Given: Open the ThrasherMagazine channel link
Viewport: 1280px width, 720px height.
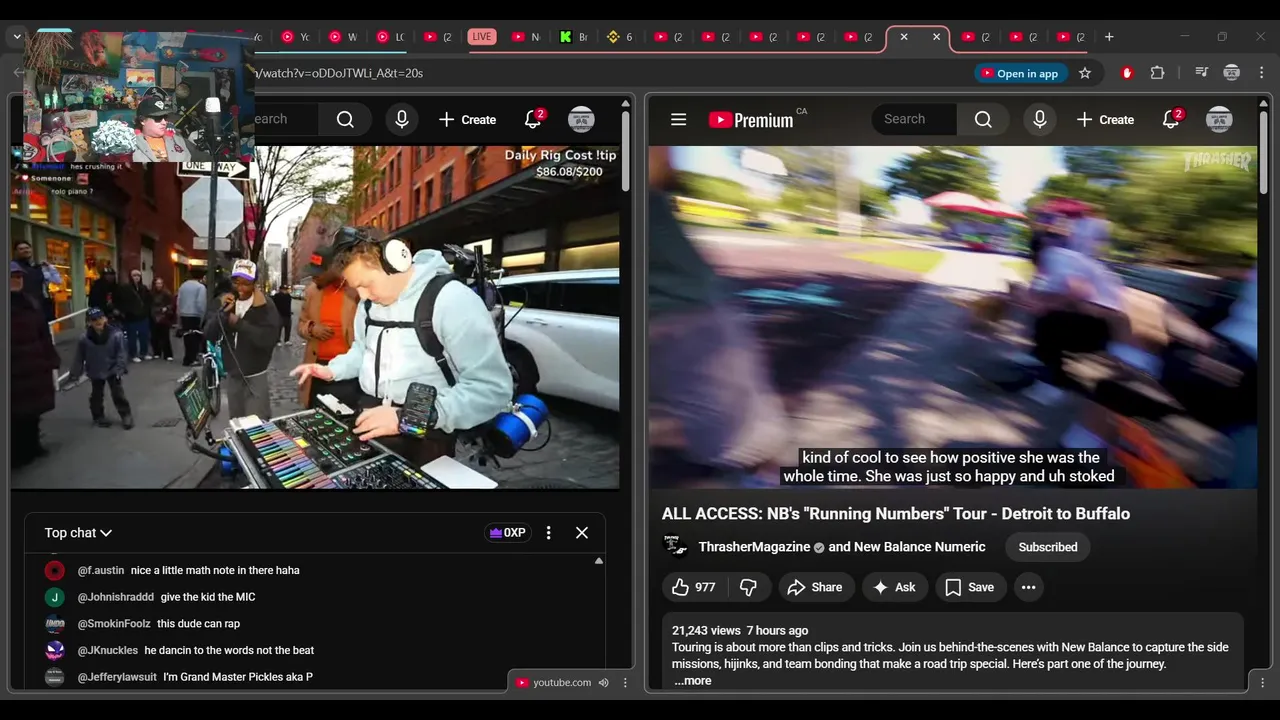Looking at the screenshot, I should pos(754,547).
